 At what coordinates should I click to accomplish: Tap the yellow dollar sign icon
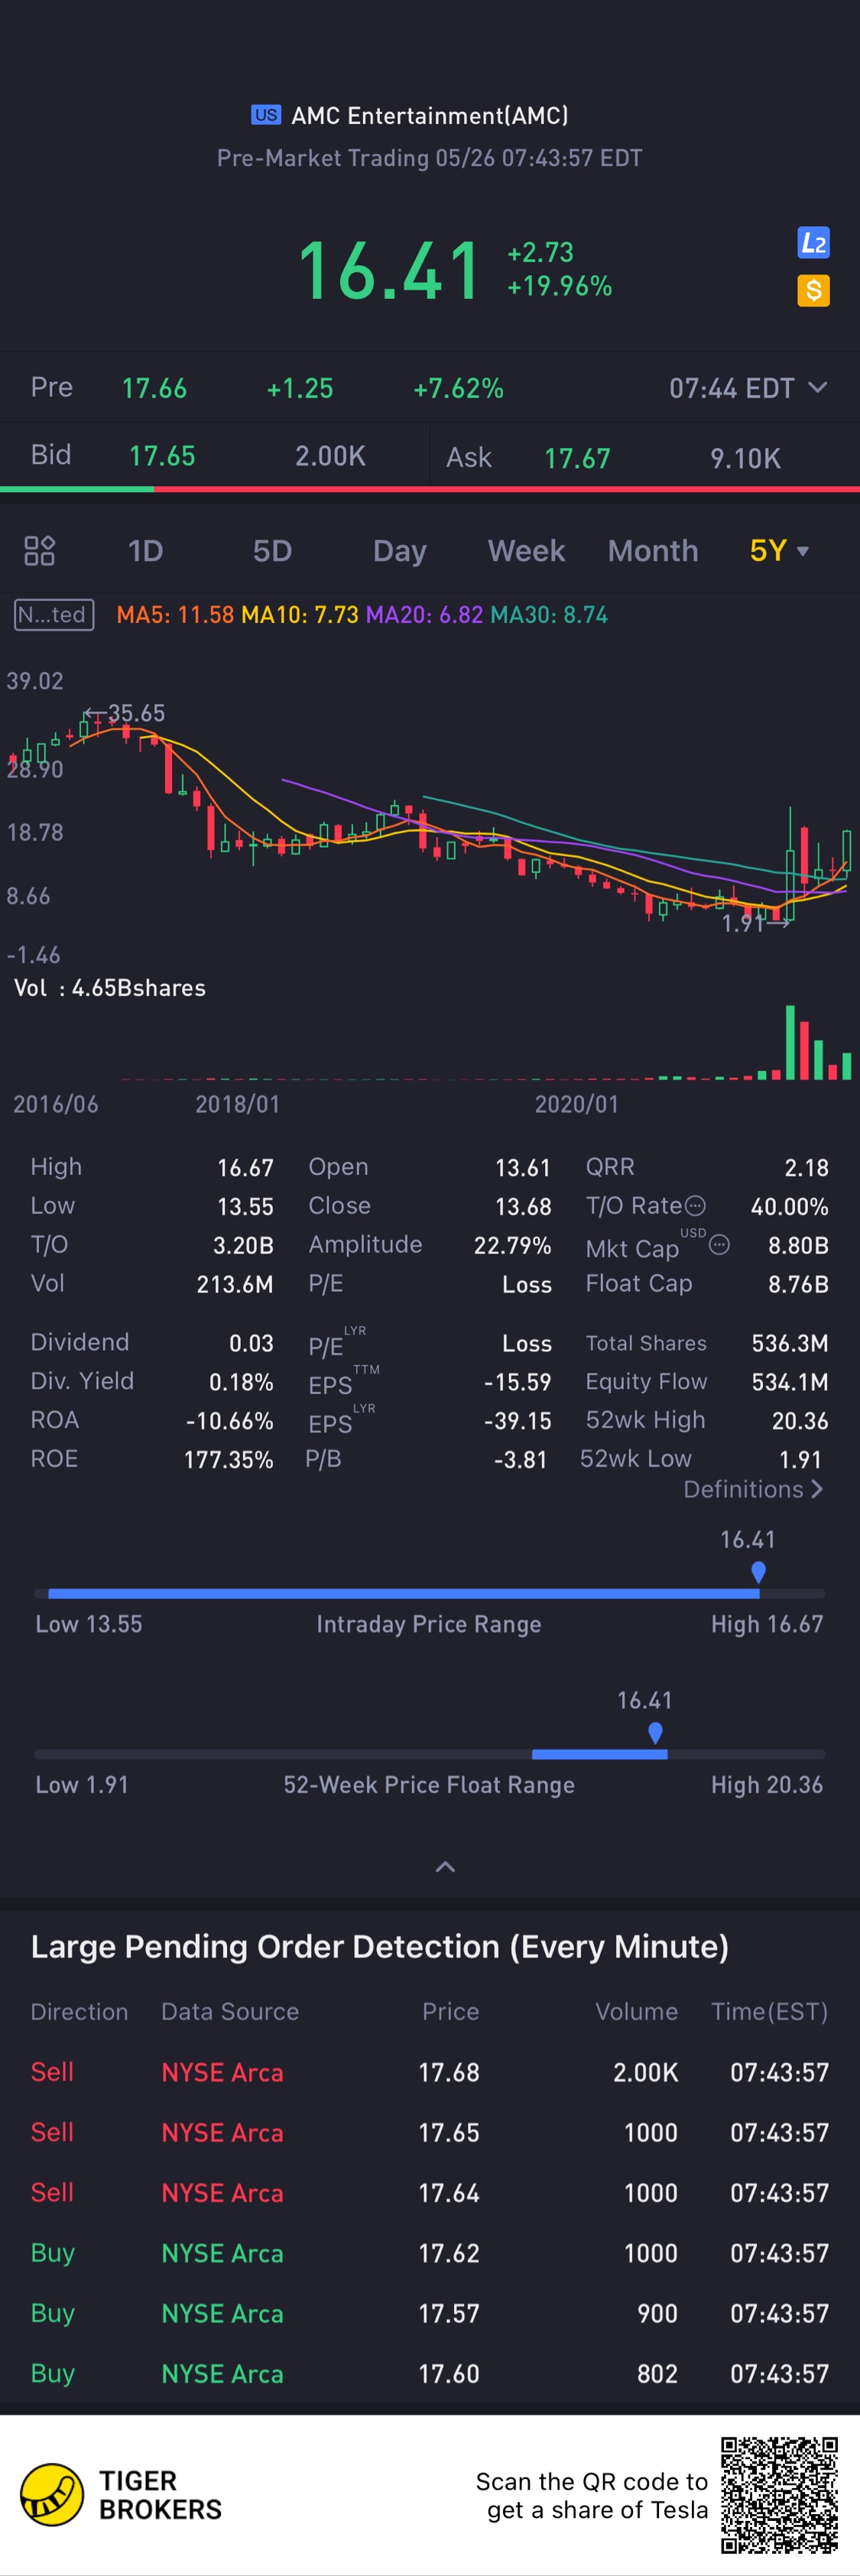click(x=813, y=290)
